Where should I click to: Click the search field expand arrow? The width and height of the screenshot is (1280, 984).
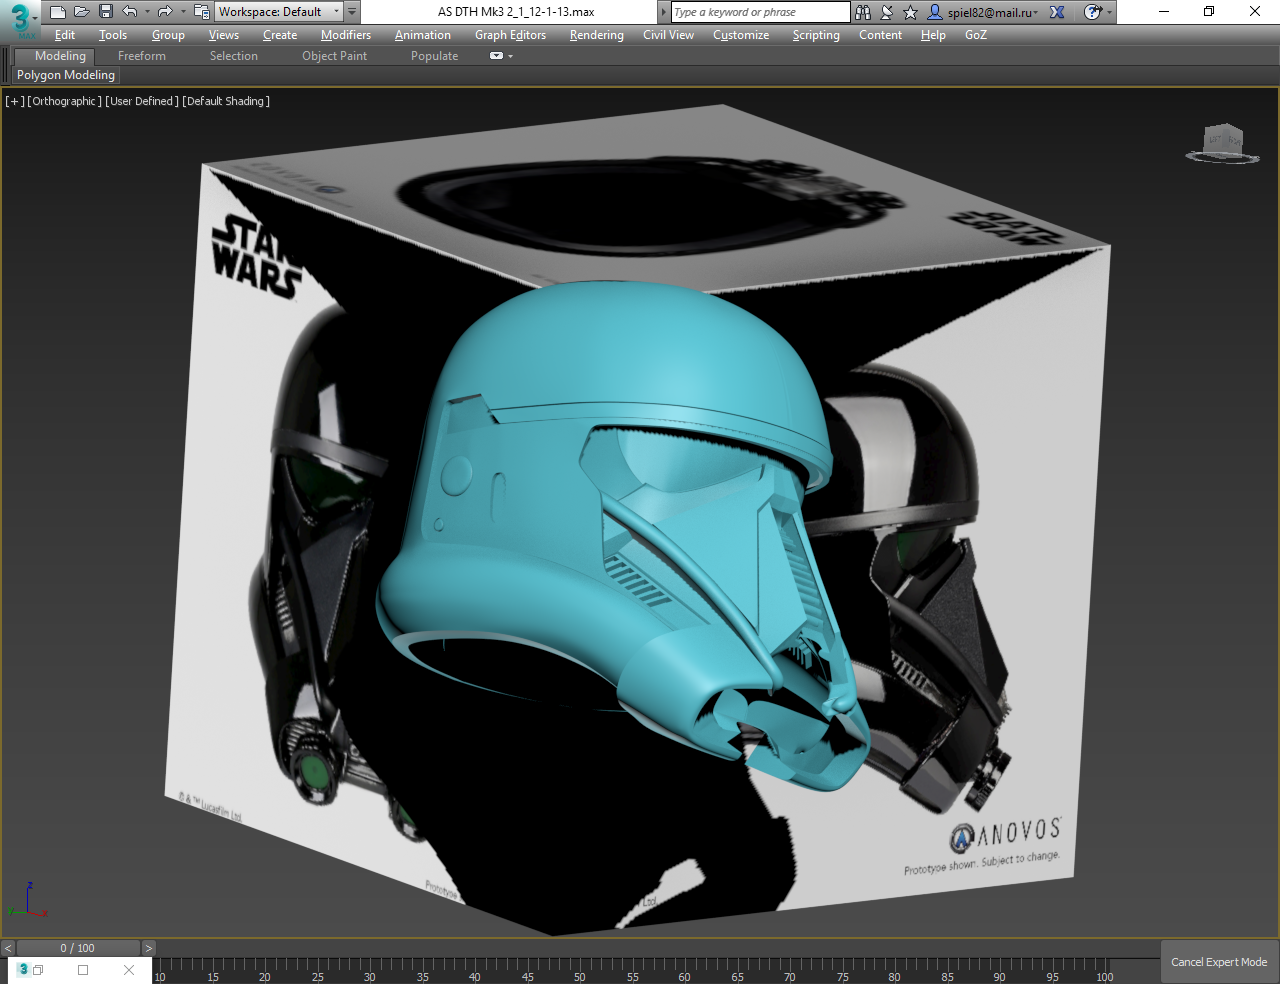[x=664, y=12]
